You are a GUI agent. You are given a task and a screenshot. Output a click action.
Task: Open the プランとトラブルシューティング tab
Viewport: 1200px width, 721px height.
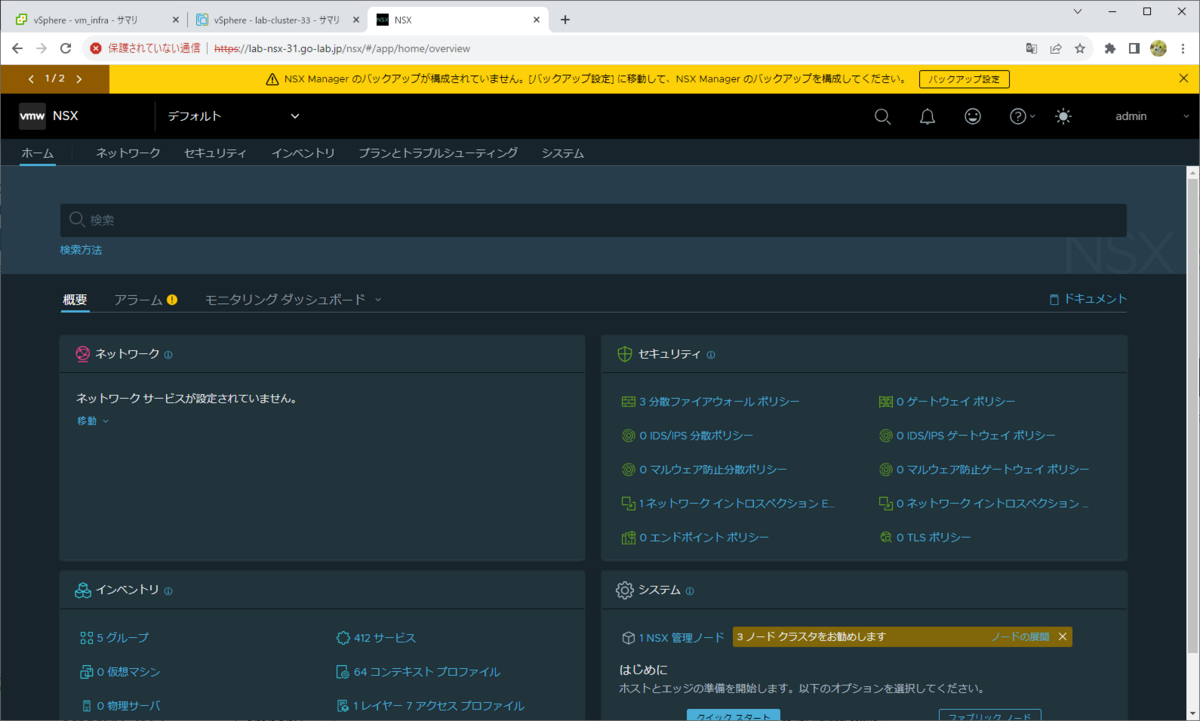click(x=438, y=153)
